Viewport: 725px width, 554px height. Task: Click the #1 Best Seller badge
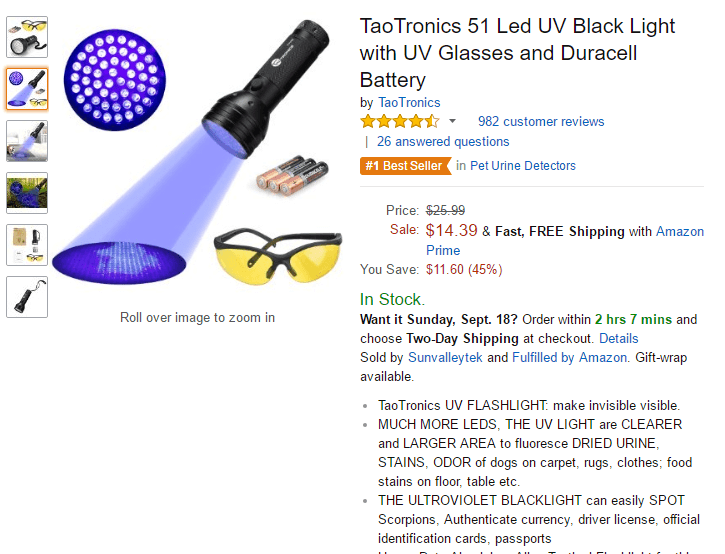[x=404, y=166]
